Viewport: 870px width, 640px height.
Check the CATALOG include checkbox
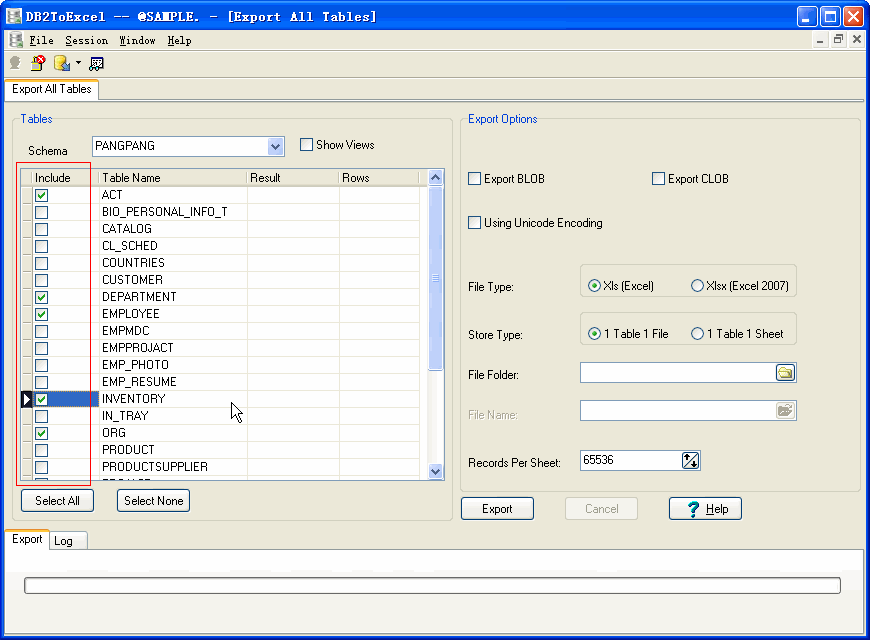pyautogui.click(x=42, y=229)
